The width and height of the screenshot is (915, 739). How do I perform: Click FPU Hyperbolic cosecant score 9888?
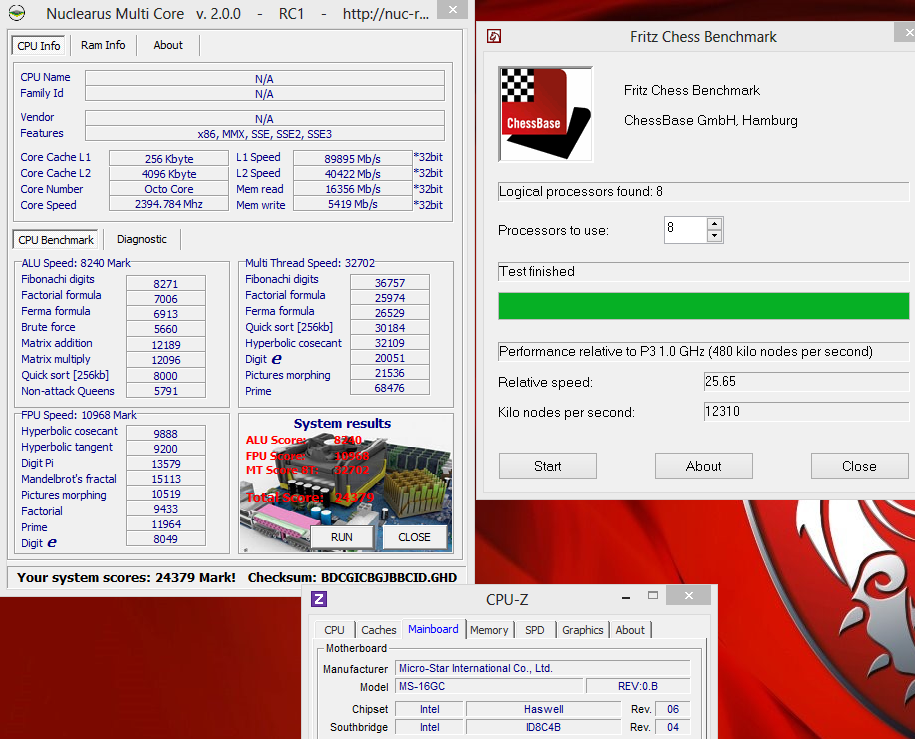166,434
